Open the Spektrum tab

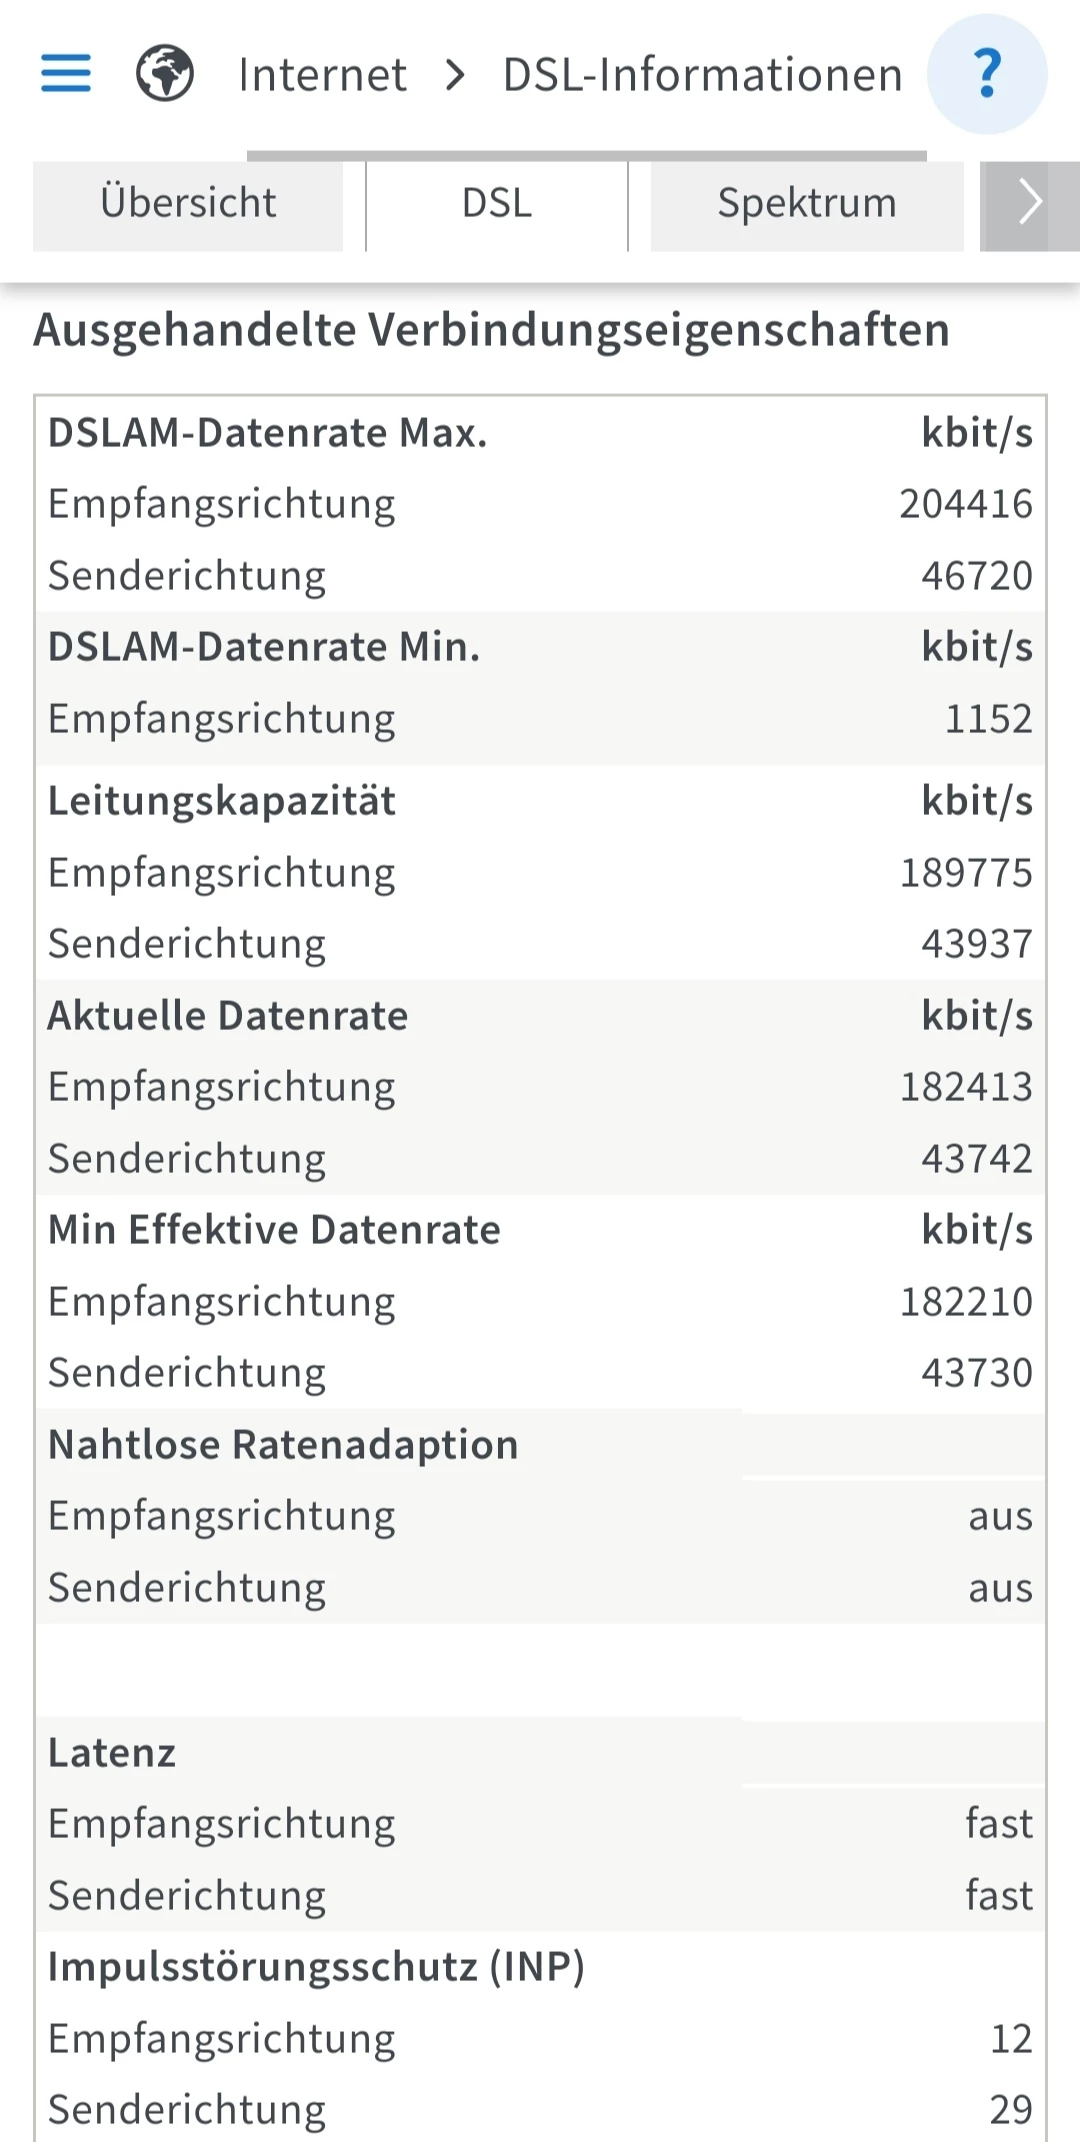pyautogui.click(x=807, y=204)
